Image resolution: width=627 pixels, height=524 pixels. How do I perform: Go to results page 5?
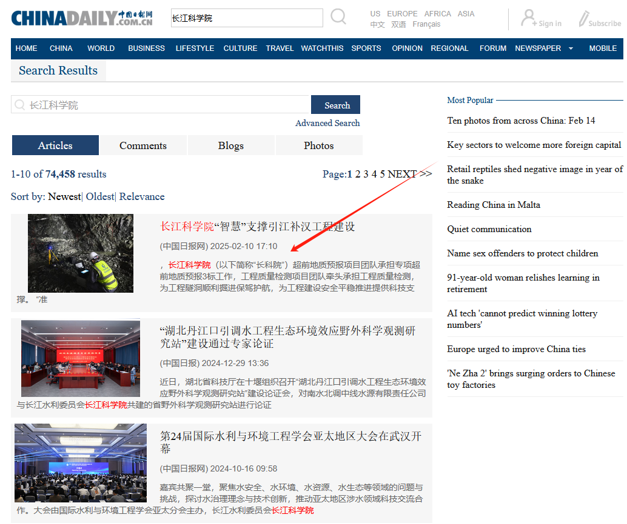pyautogui.click(x=383, y=174)
